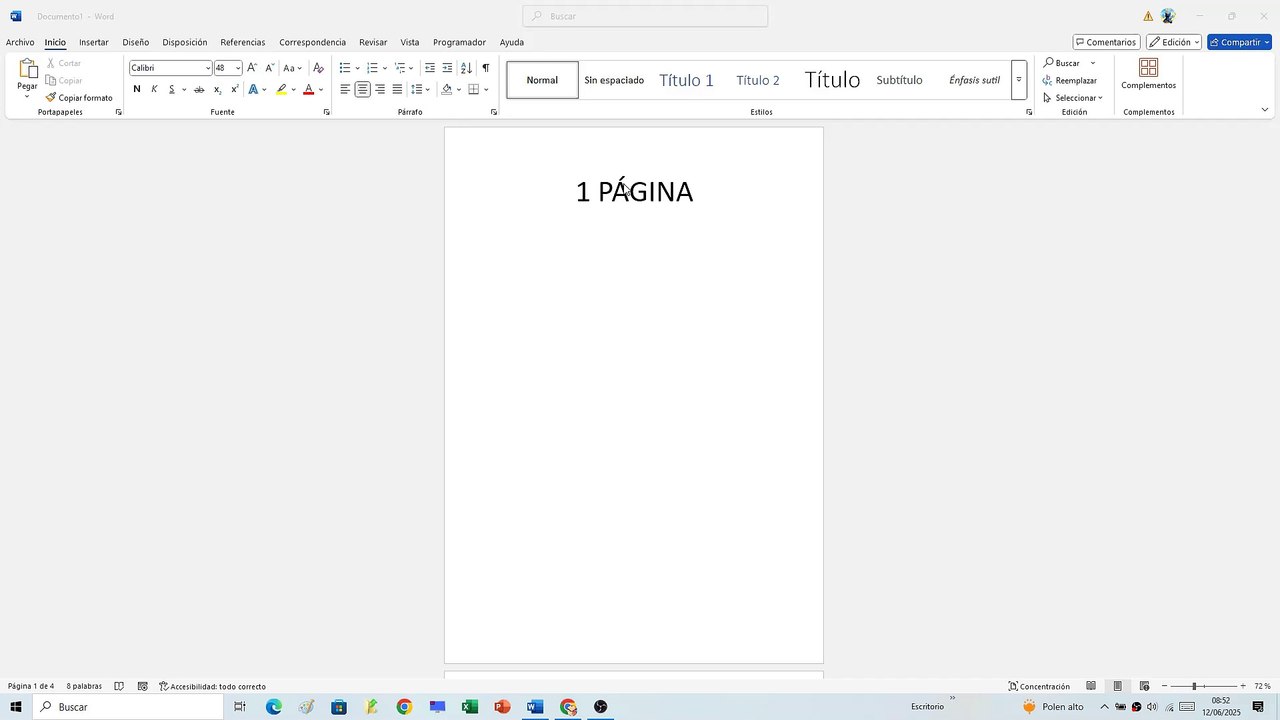The image size is (1280, 720).
Task: Switch to Disposición tab
Action: coord(185,42)
